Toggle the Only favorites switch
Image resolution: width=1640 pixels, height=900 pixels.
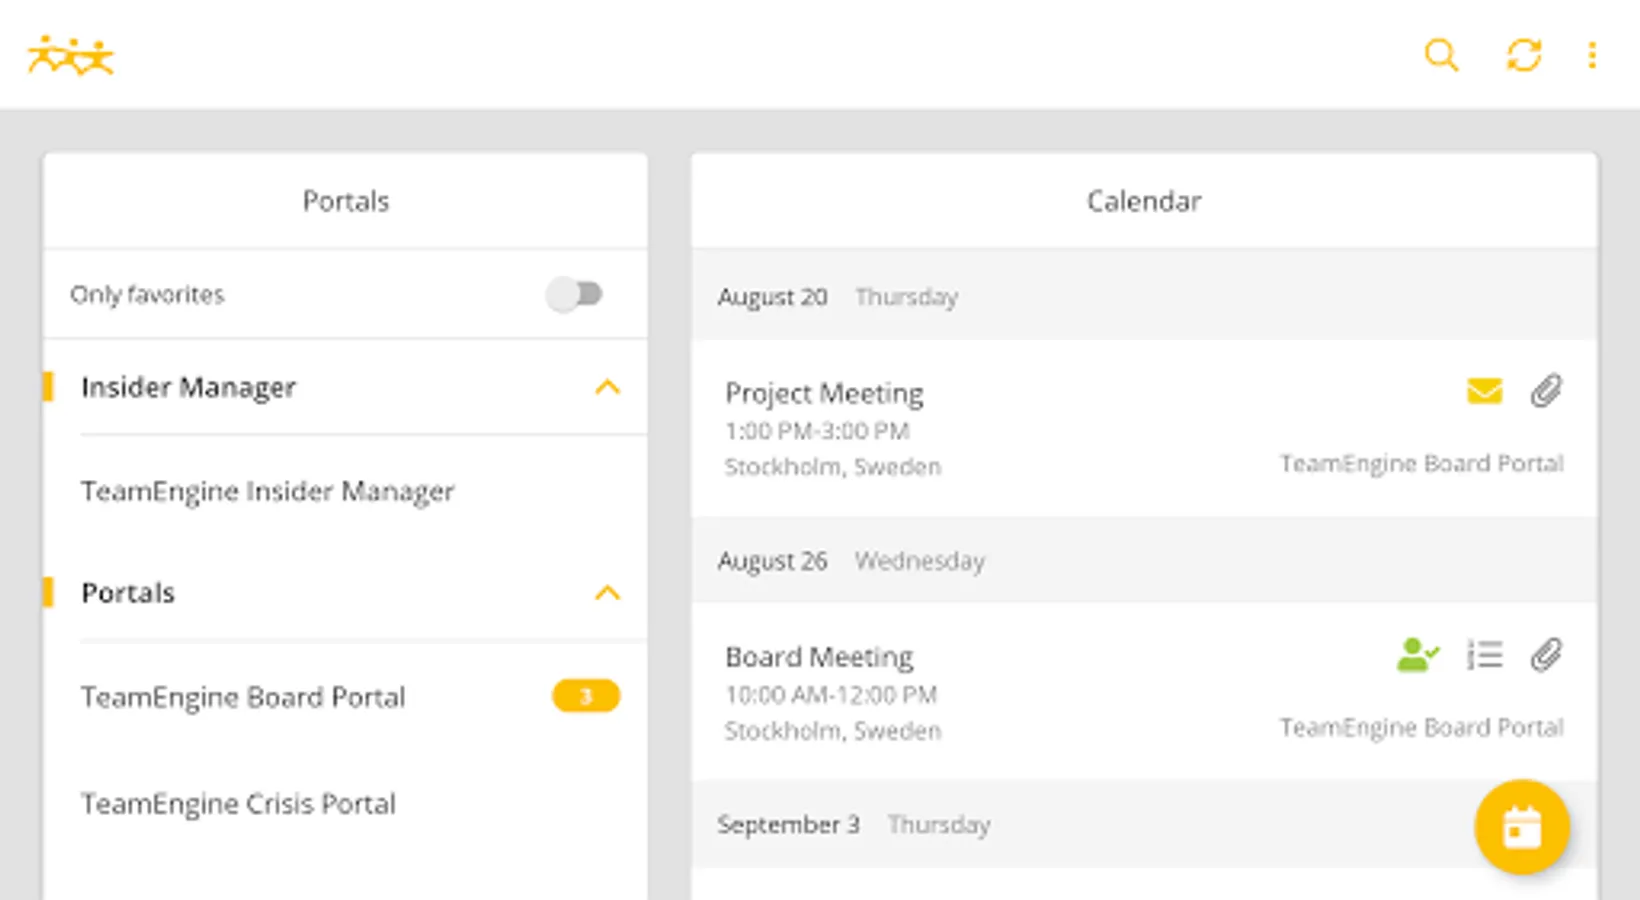pyautogui.click(x=575, y=294)
